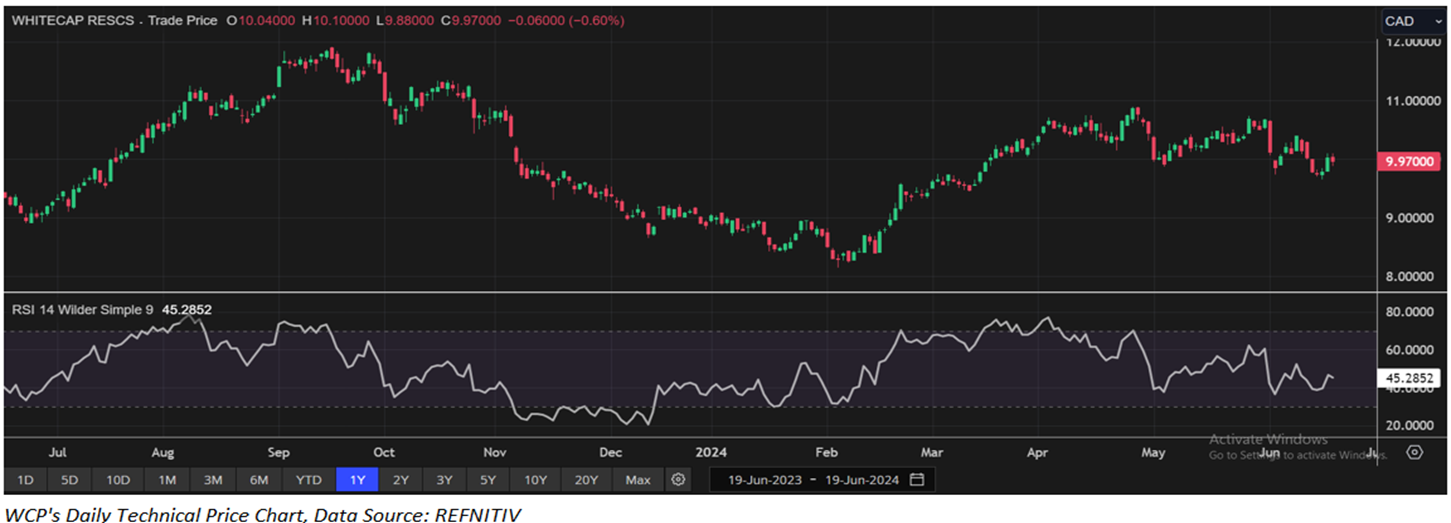Select the 2Y time range
This screenshot has height=523, width=1451.
400,480
